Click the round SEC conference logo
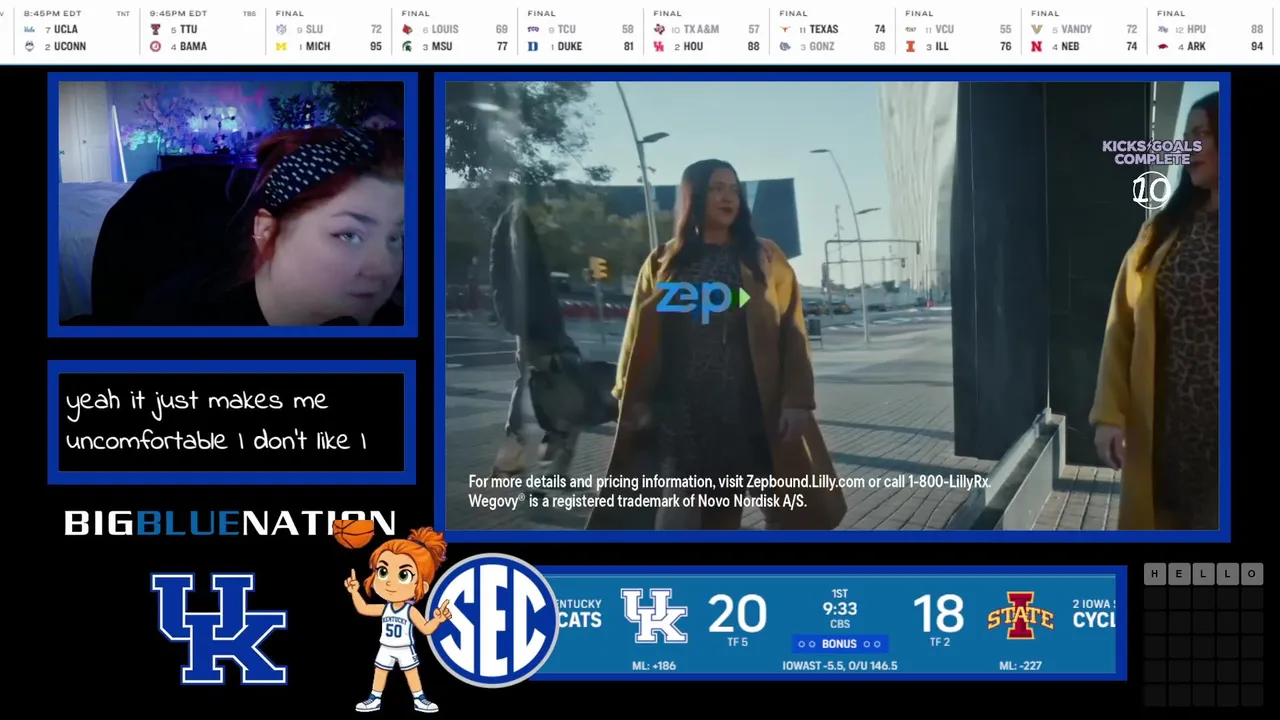The image size is (1280, 720). (492, 620)
